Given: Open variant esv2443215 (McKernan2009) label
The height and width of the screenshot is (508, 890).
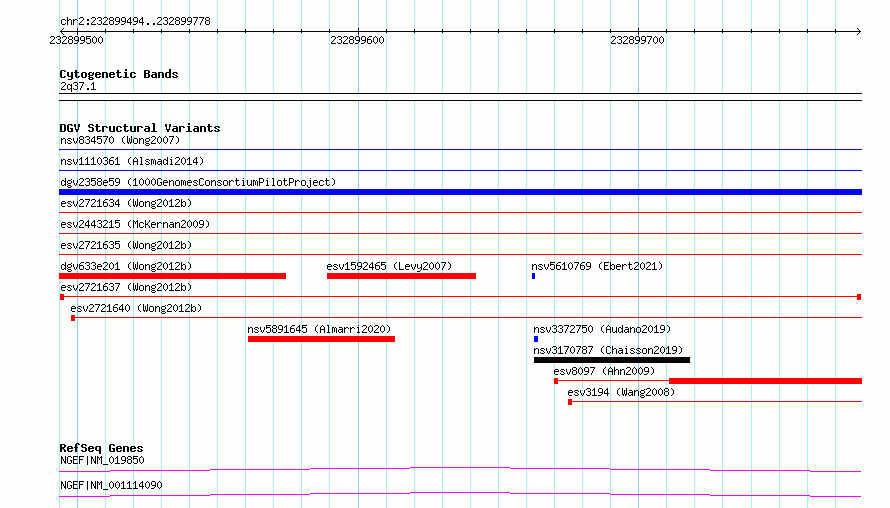Looking at the screenshot, I should [x=135, y=224].
